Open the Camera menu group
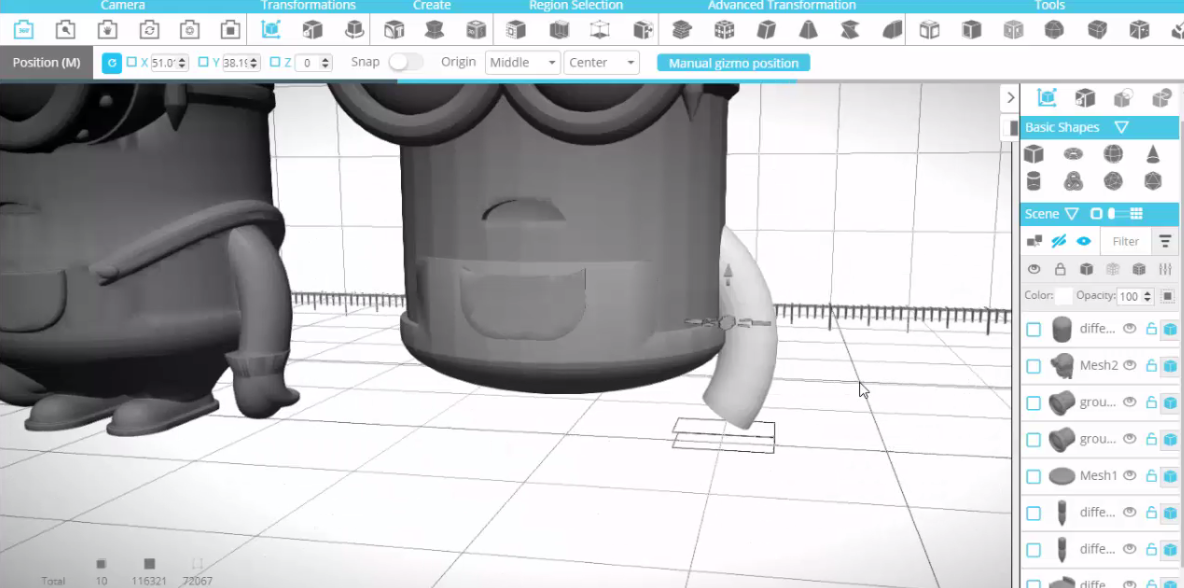The height and width of the screenshot is (588, 1184). click(x=122, y=5)
